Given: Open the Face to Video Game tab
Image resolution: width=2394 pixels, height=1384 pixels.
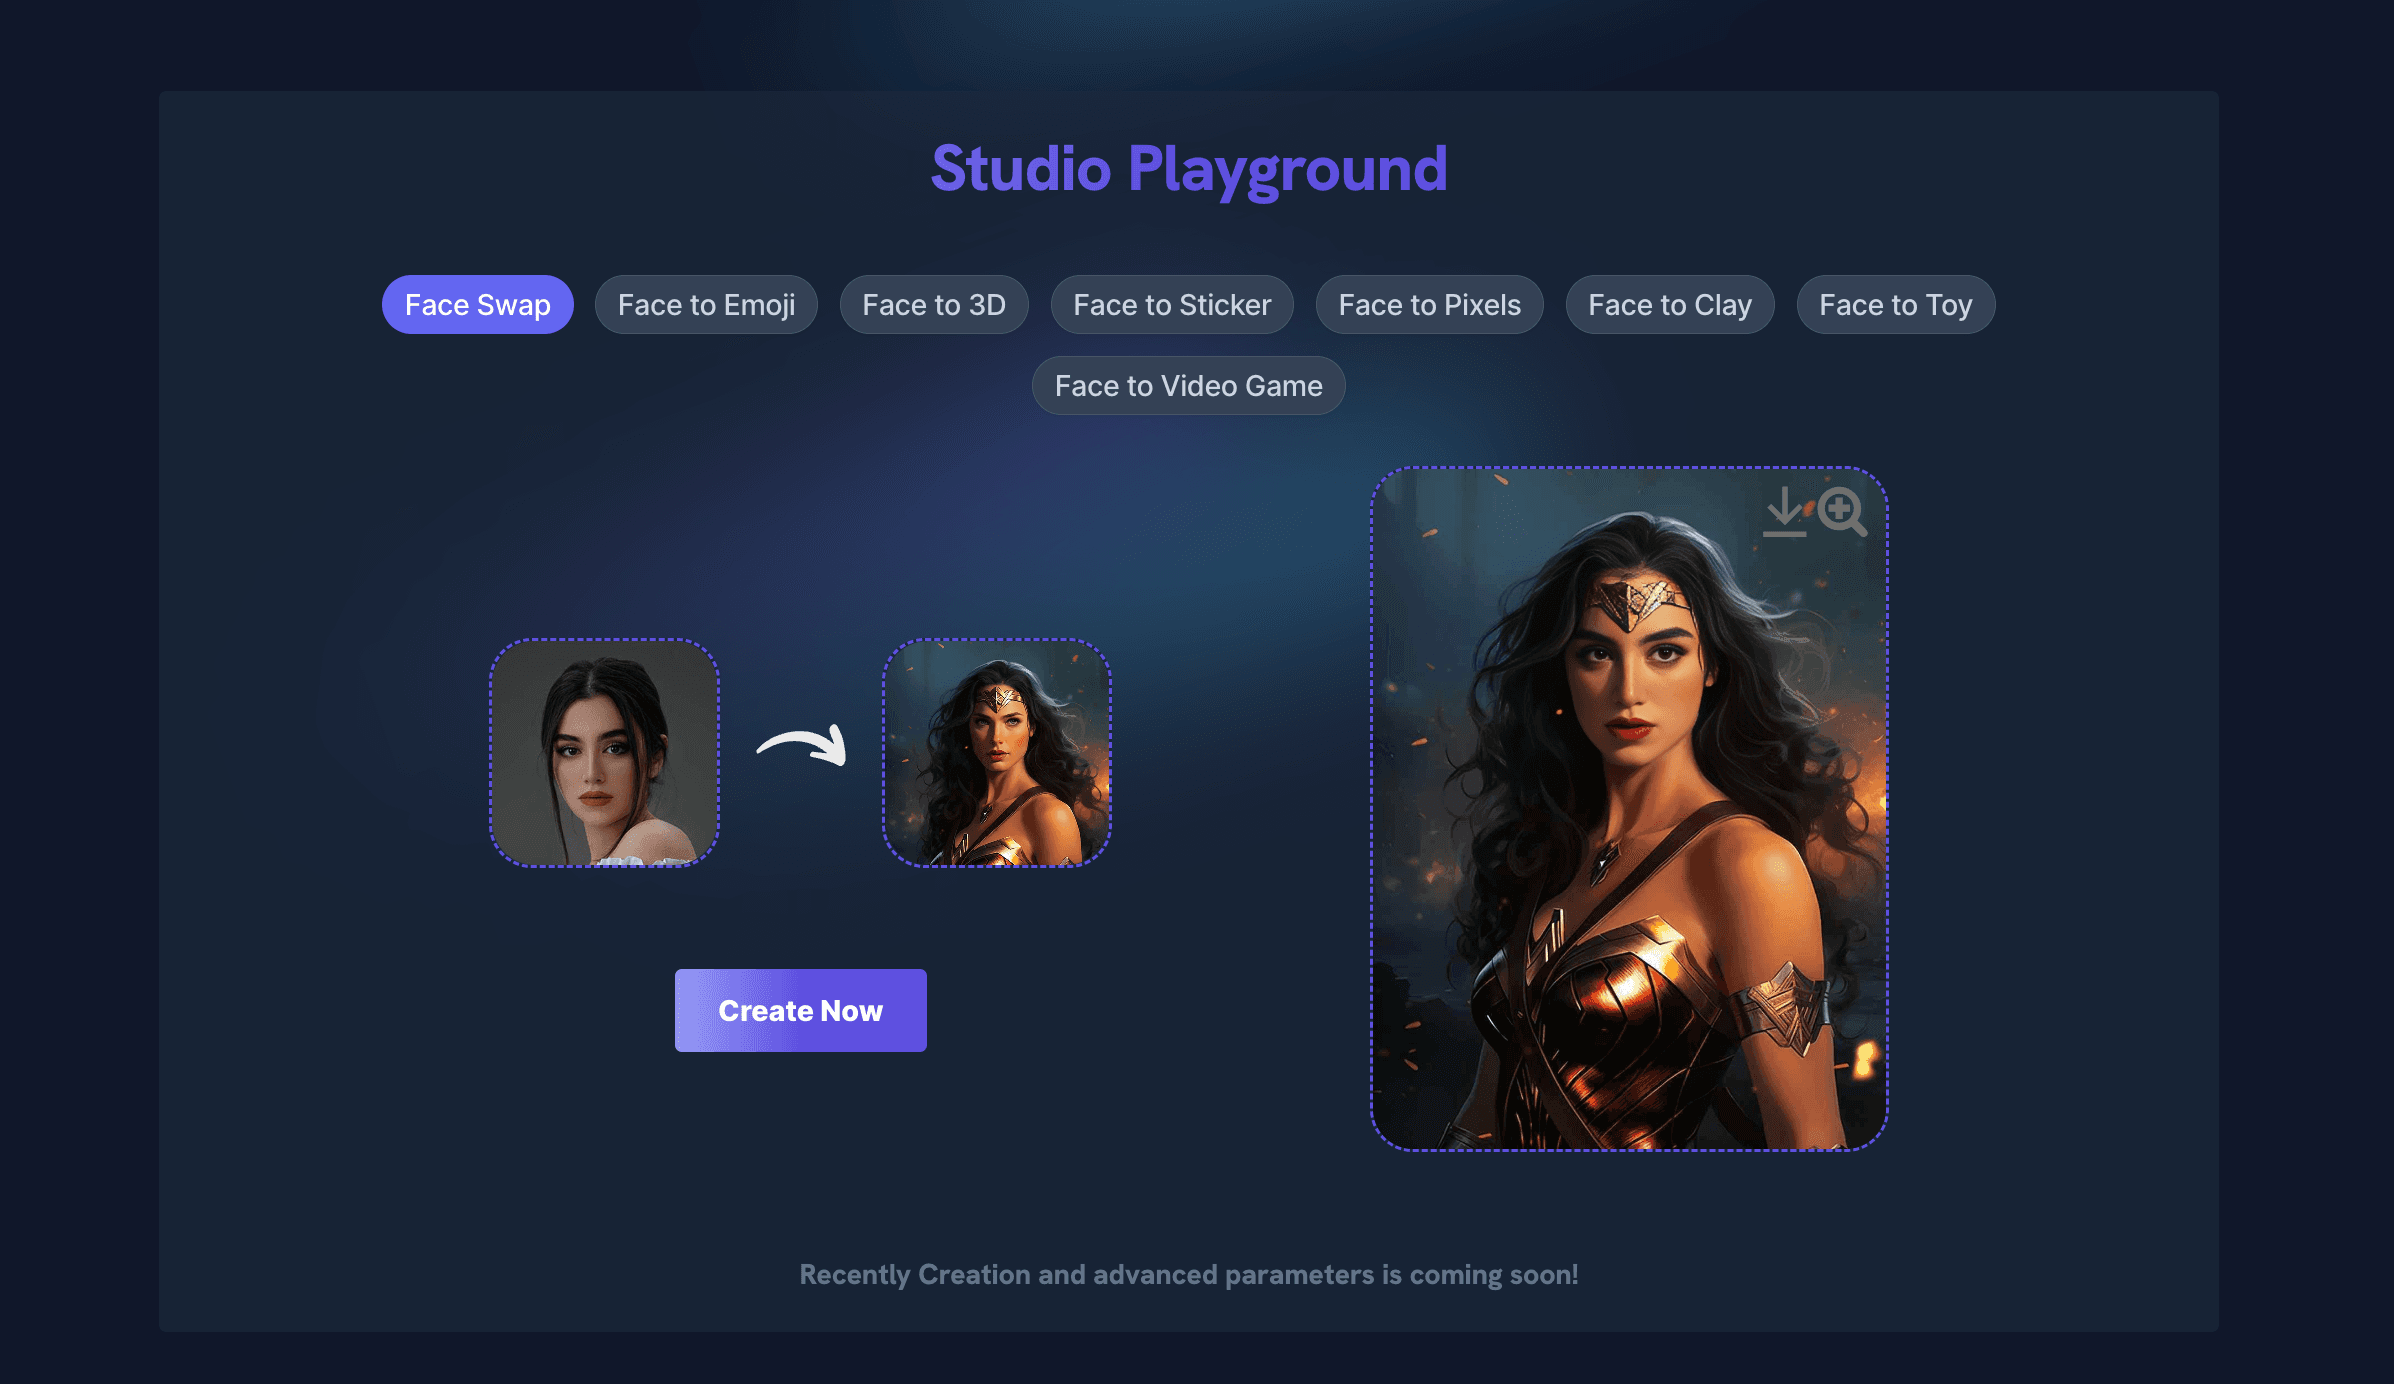Looking at the screenshot, I should 1188,386.
